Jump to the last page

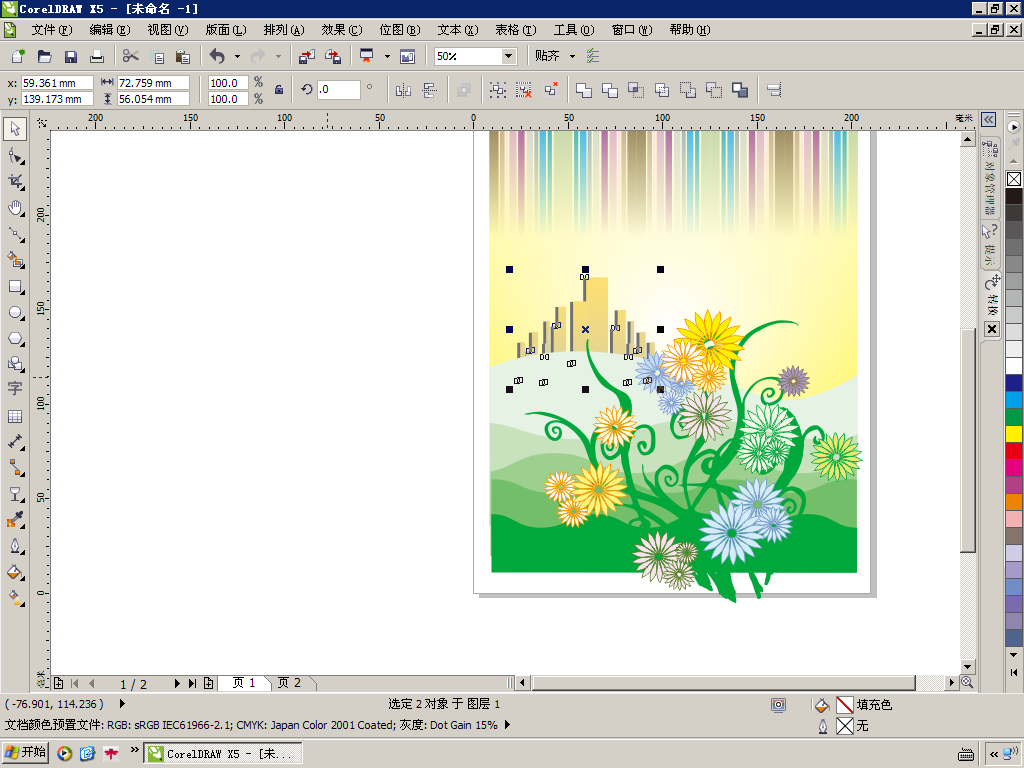(192, 684)
